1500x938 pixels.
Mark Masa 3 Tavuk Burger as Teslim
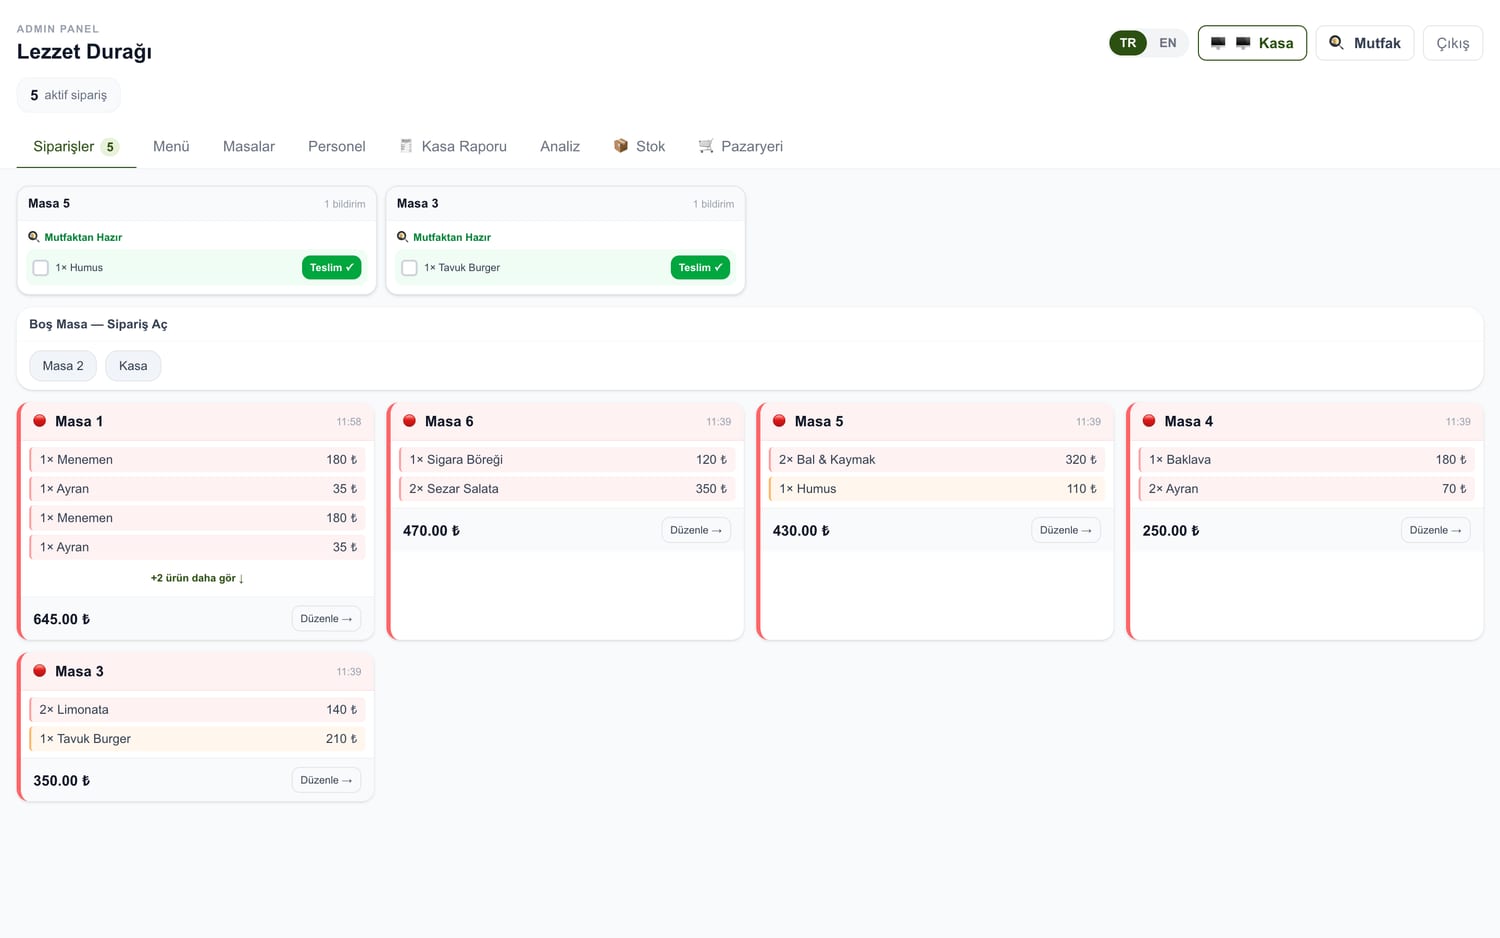[700, 268]
